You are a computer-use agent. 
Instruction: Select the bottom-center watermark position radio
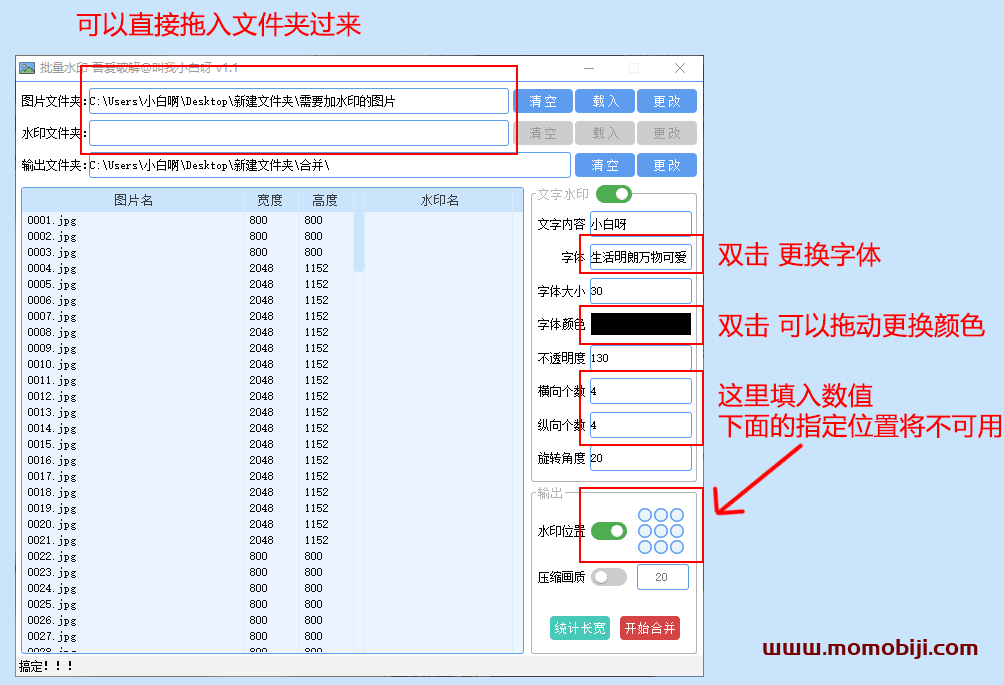pos(661,547)
